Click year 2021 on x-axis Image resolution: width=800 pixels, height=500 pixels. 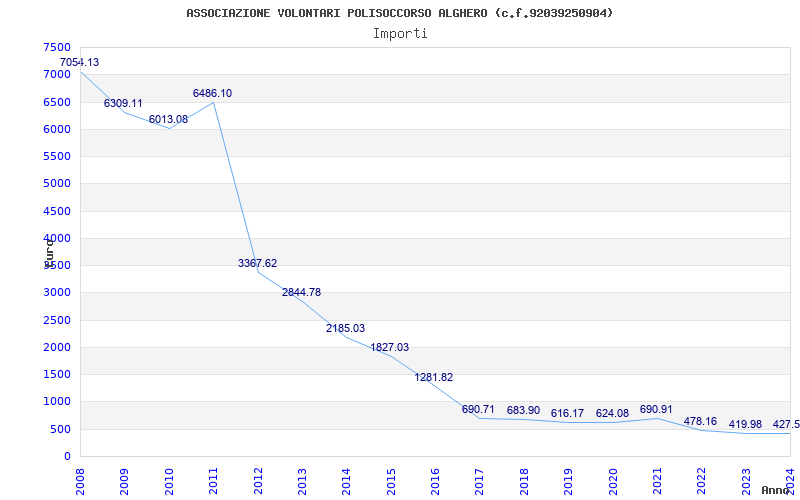pos(657,481)
